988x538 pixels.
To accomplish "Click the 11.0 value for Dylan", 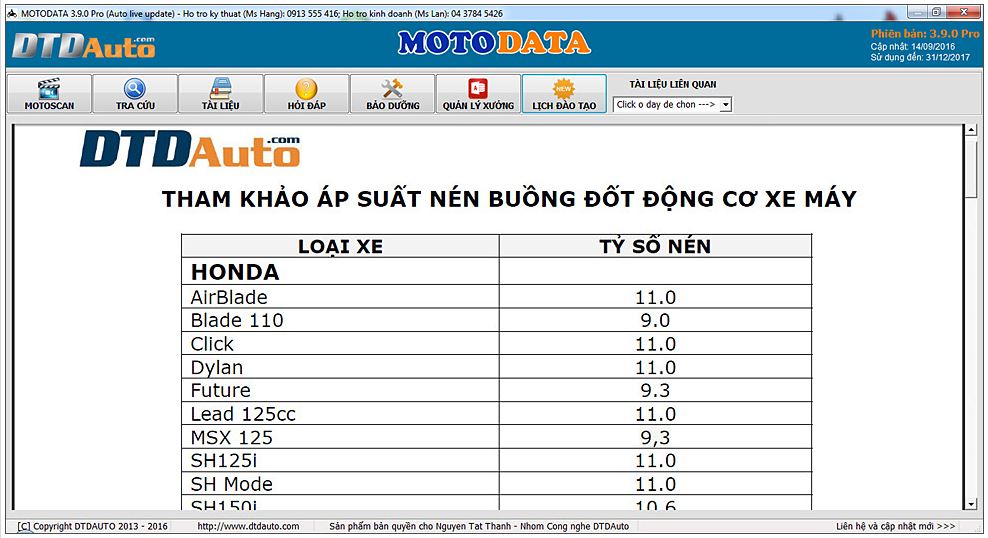I will tap(655, 367).
